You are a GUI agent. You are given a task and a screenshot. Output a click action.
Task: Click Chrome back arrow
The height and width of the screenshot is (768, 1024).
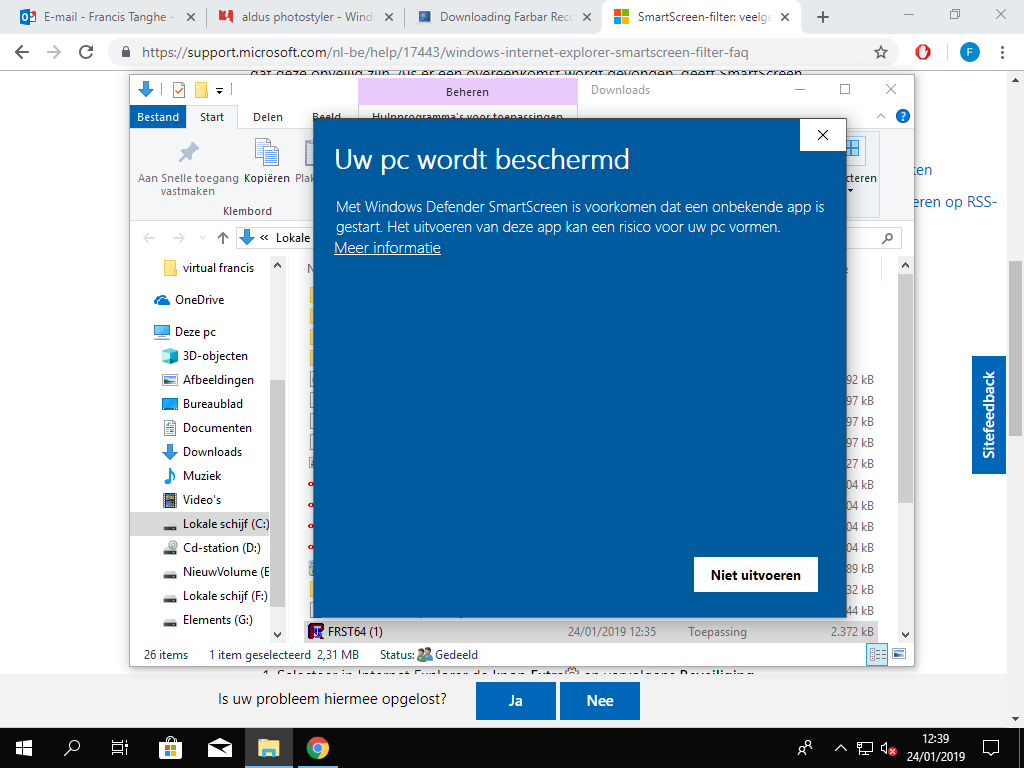[x=22, y=52]
